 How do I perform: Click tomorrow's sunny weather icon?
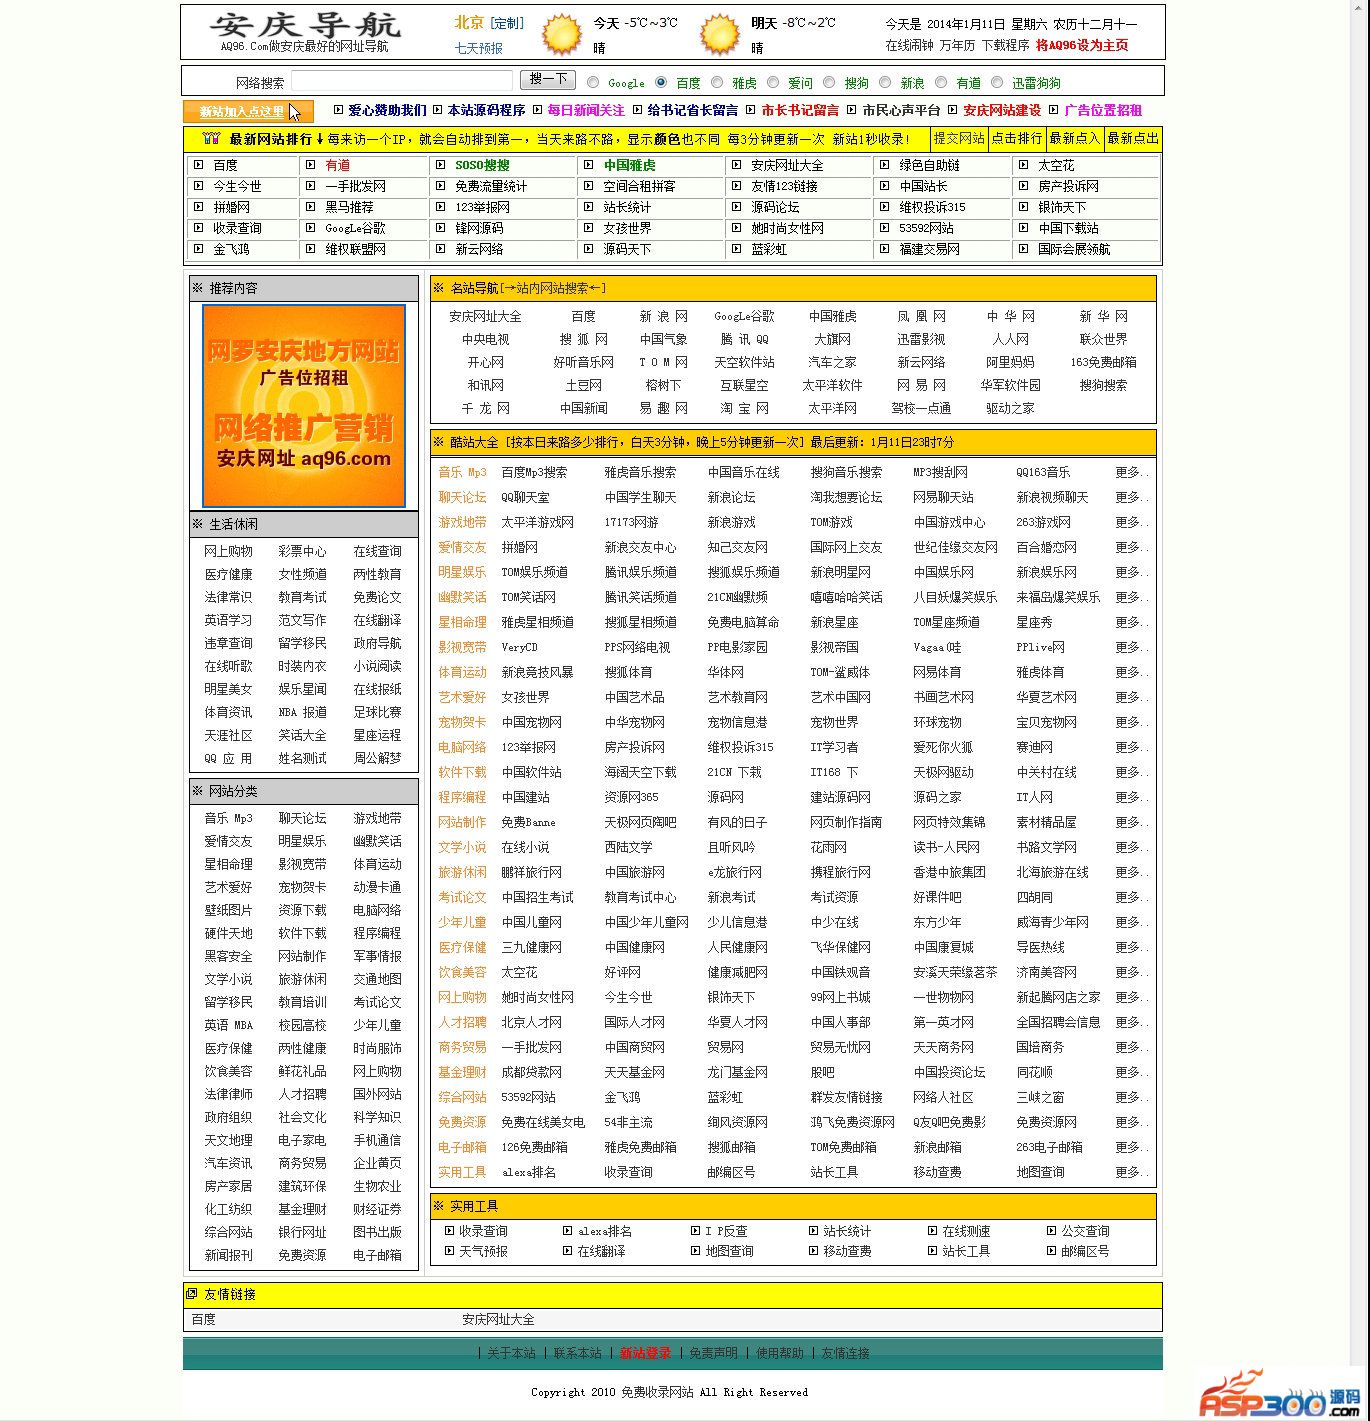(x=719, y=34)
